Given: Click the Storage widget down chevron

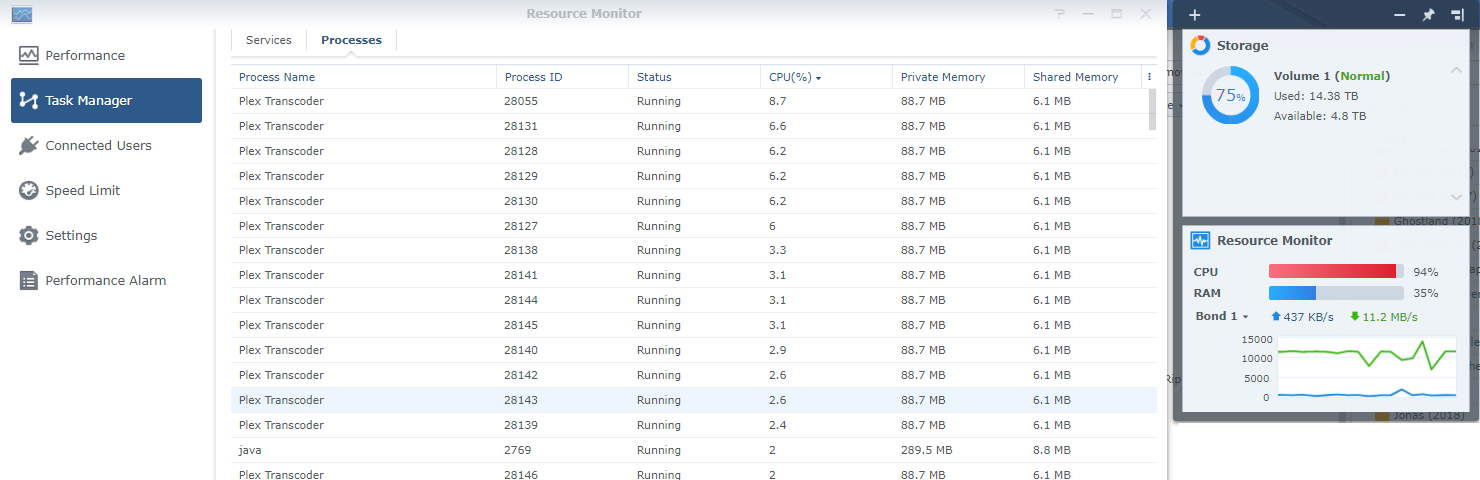Looking at the screenshot, I should pyautogui.click(x=1456, y=197).
